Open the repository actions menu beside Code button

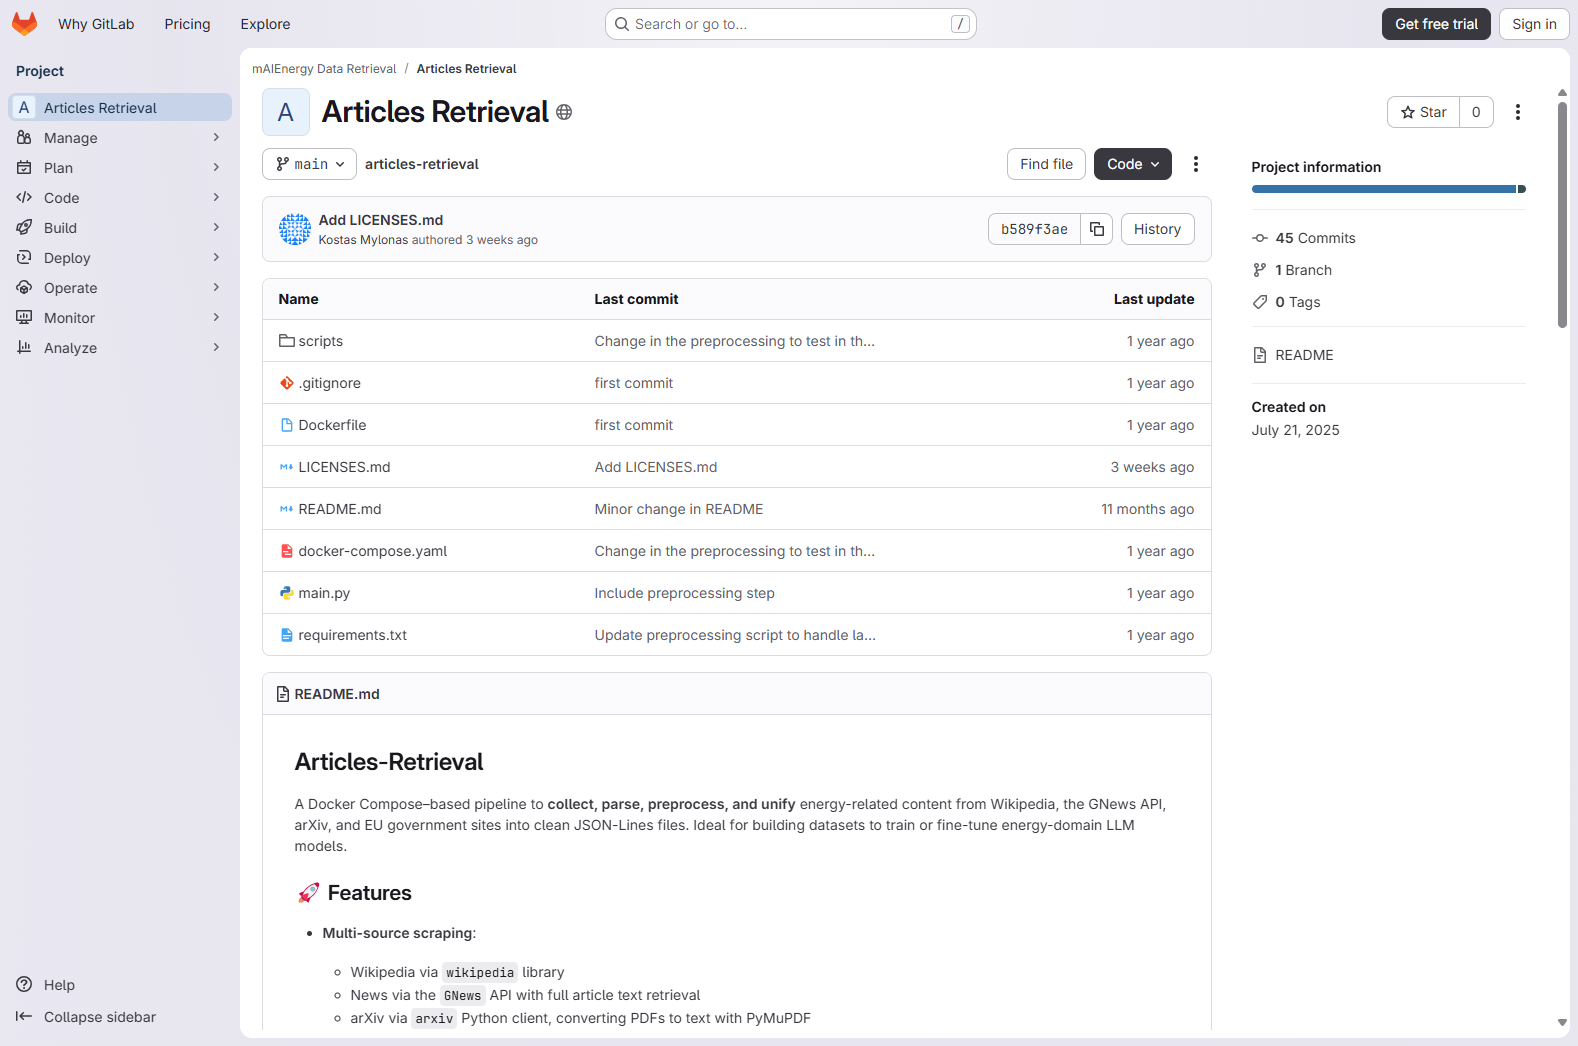pyautogui.click(x=1196, y=164)
